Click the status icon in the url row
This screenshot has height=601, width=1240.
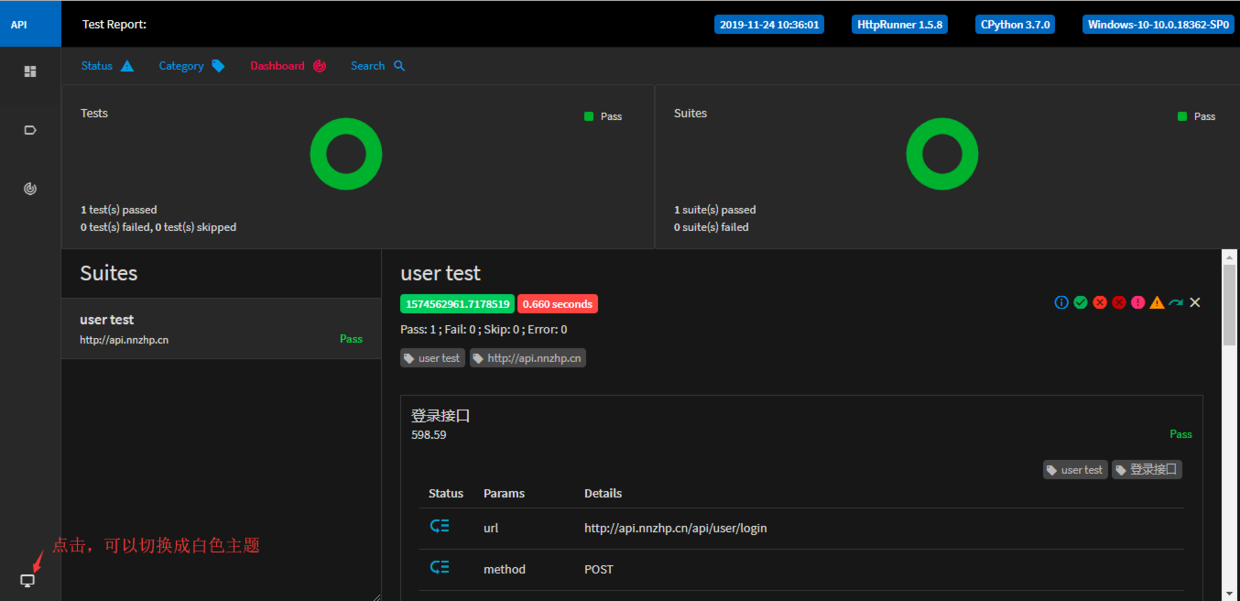click(440, 526)
